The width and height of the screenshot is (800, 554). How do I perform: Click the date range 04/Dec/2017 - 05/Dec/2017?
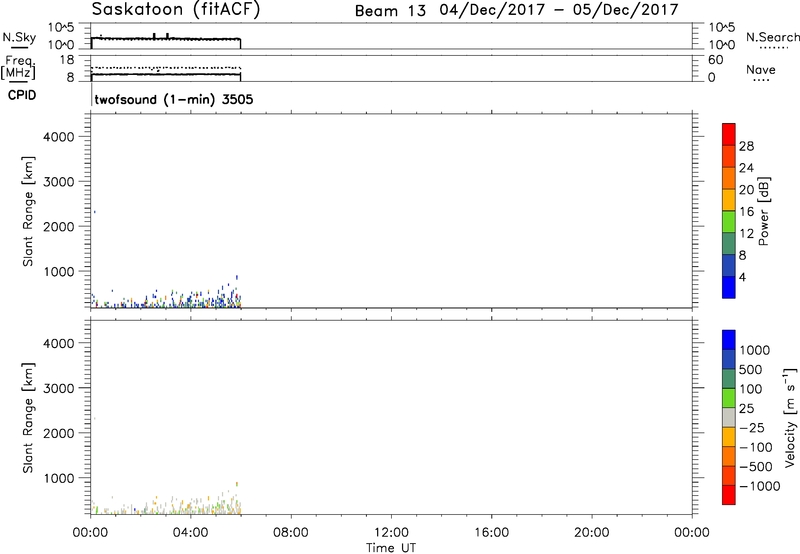point(559,10)
